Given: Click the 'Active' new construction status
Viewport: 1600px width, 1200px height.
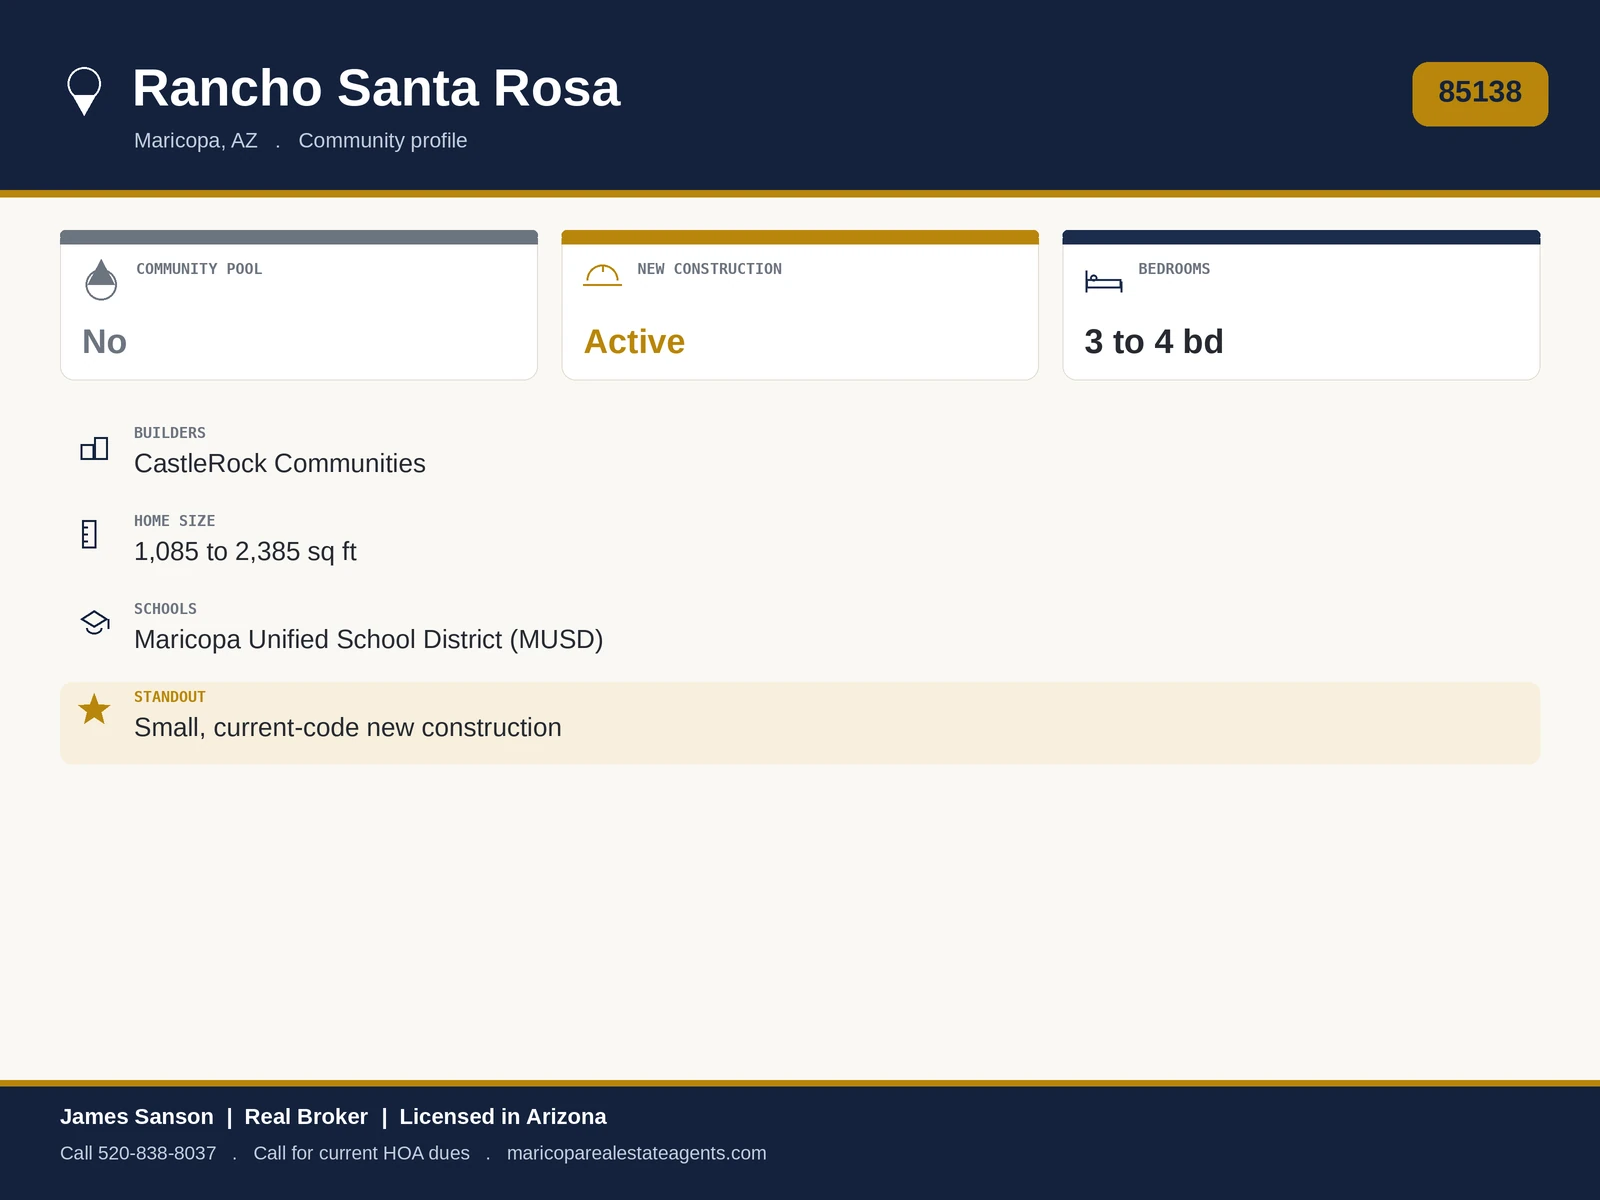Looking at the screenshot, I should (x=634, y=342).
